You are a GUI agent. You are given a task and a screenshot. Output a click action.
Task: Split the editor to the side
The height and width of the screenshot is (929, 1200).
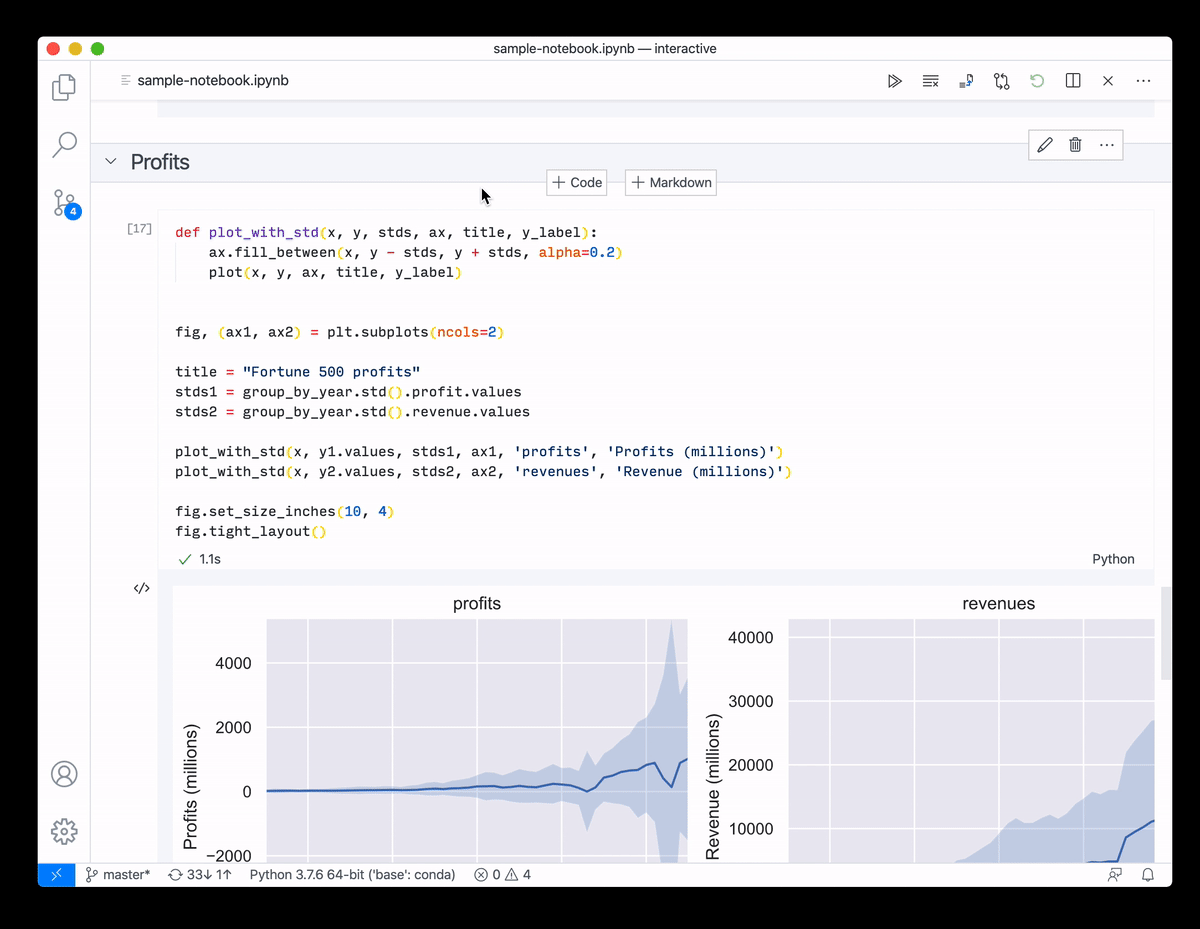(x=1073, y=81)
